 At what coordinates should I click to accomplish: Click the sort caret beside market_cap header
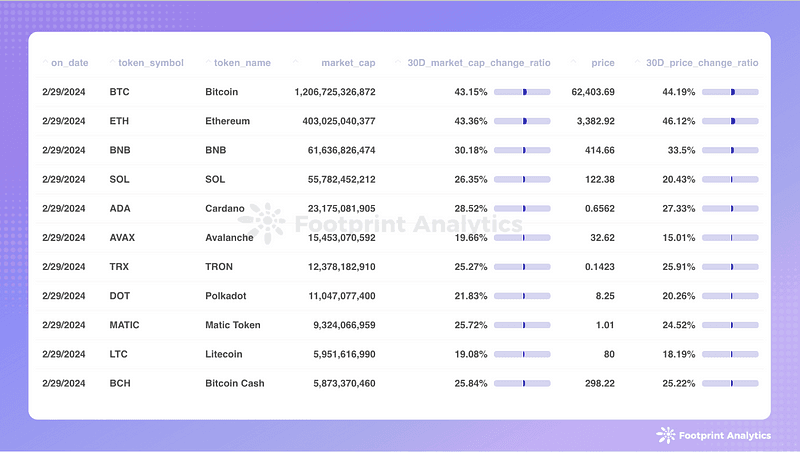pyautogui.click(x=295, y=62)
